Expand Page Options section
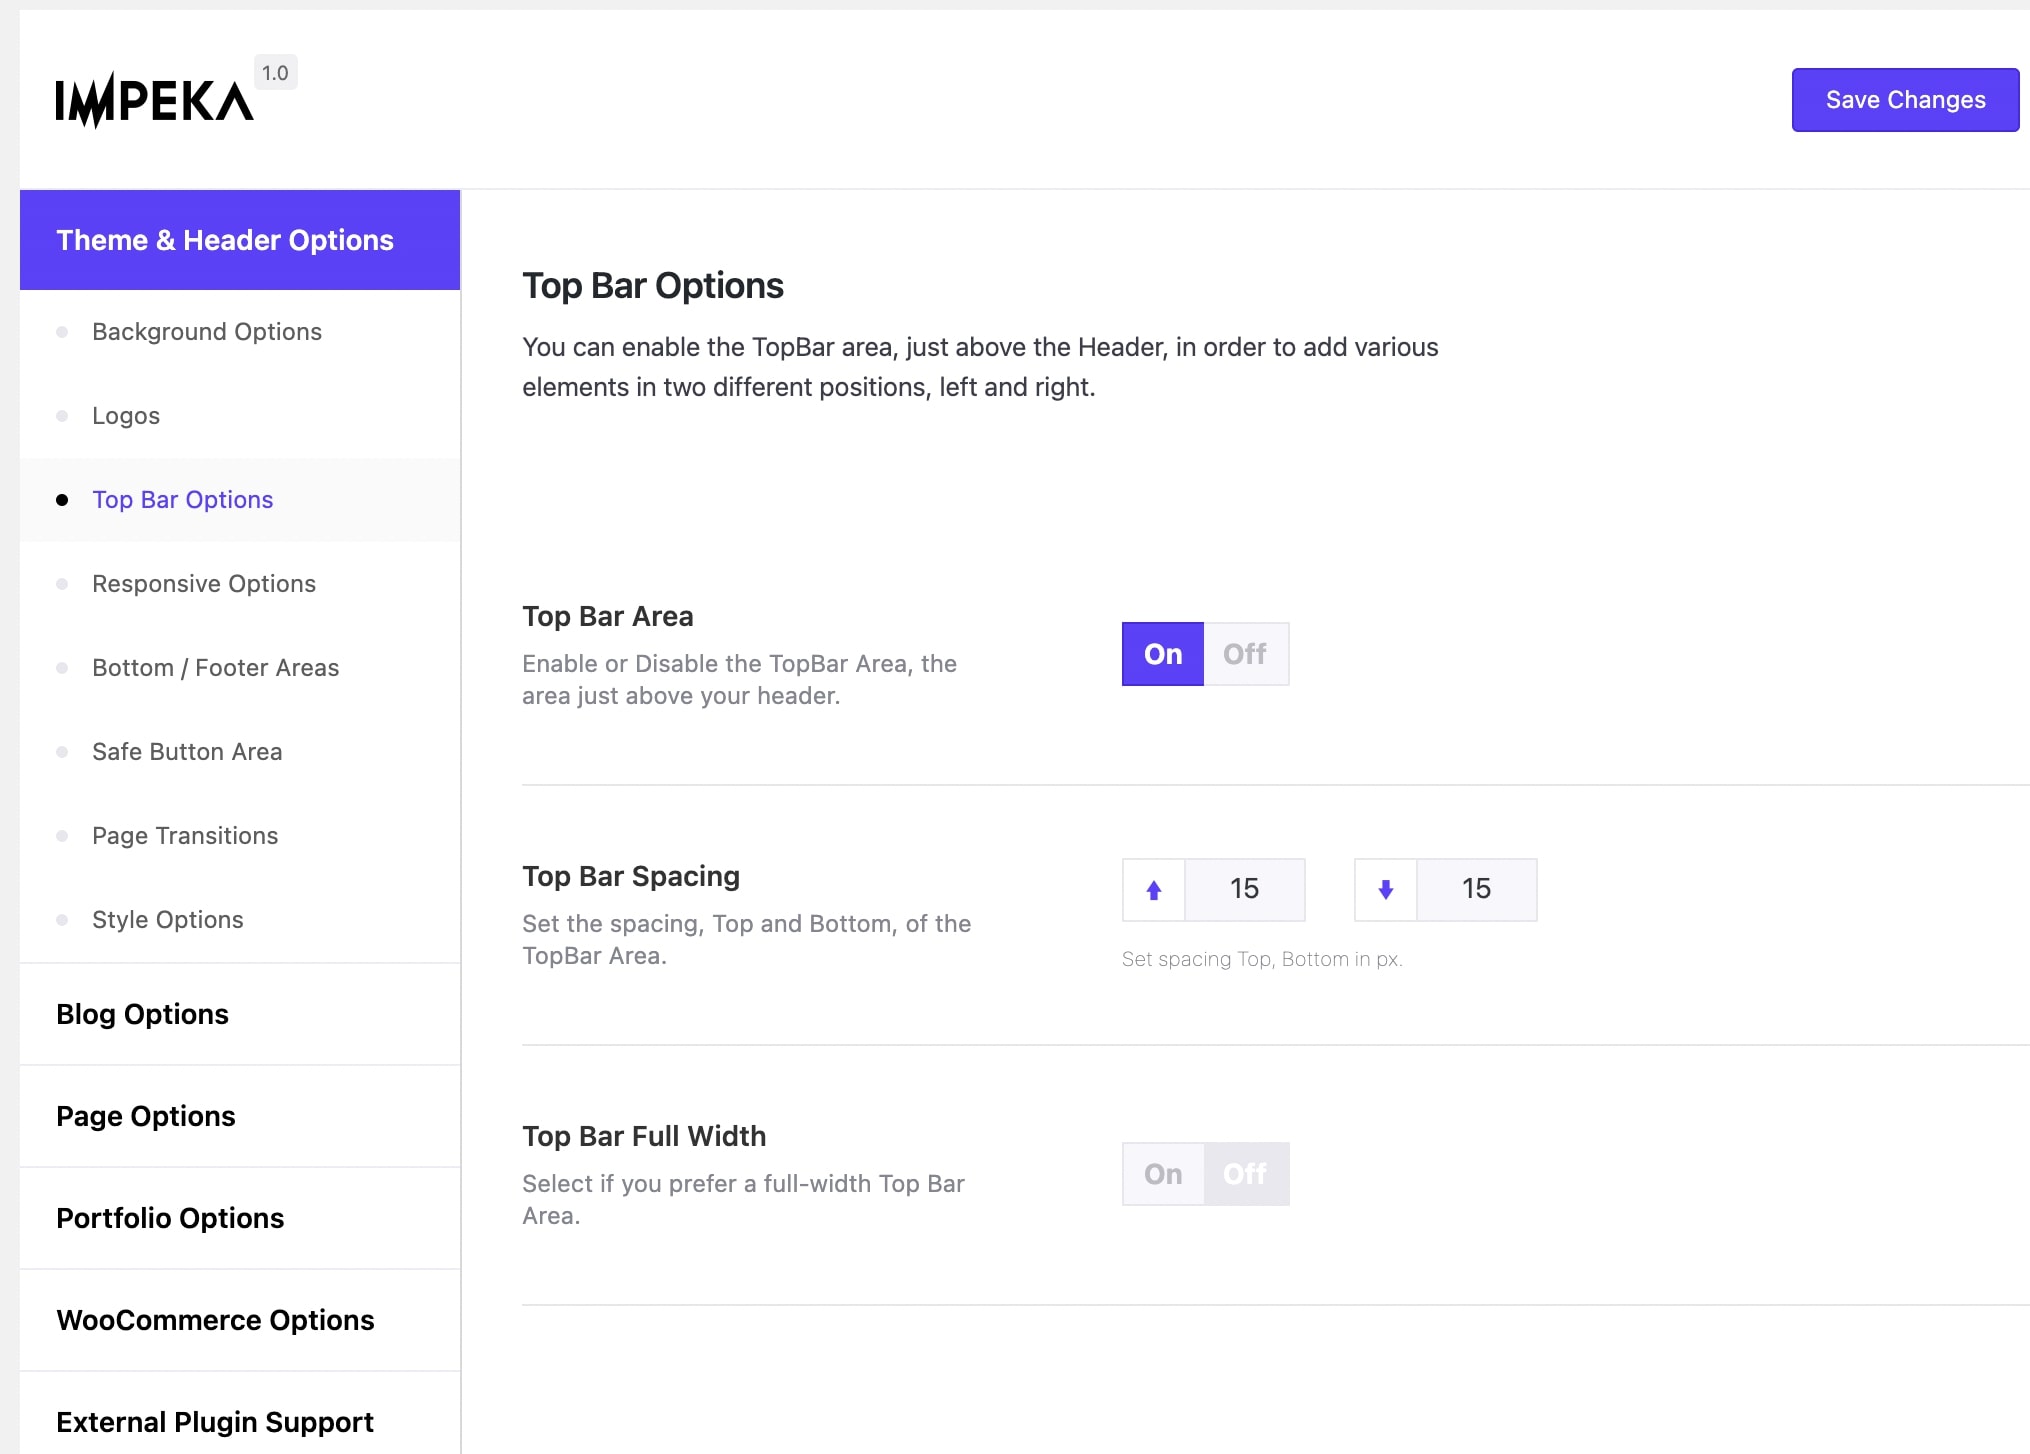This screenshot has width=2030, height=1454. 146,1116
